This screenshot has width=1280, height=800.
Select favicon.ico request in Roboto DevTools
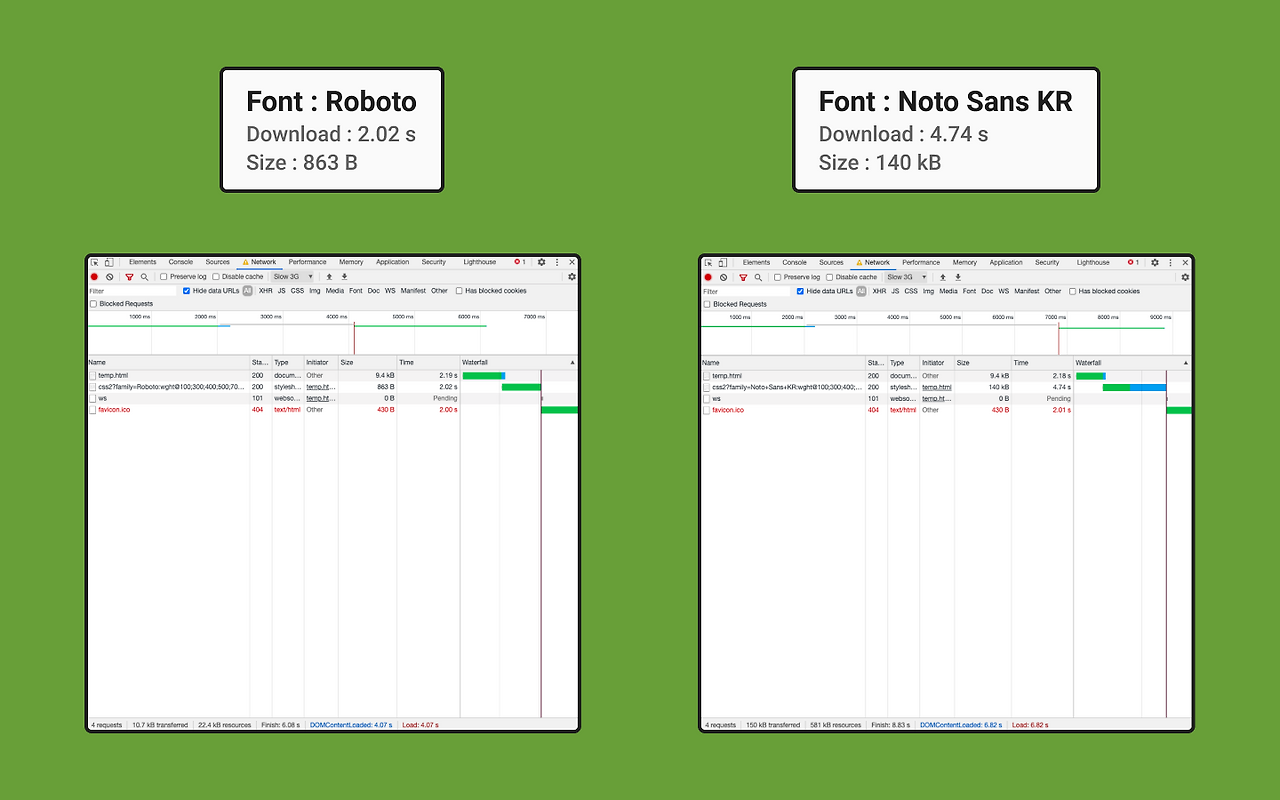point(114,410)
